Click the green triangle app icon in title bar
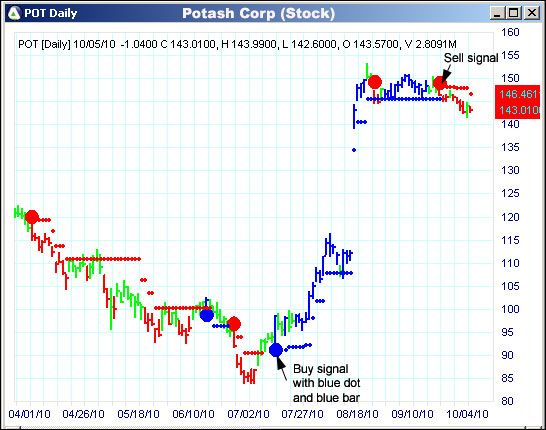This screenshot has height=430, width=546. (x=14, y=13)
